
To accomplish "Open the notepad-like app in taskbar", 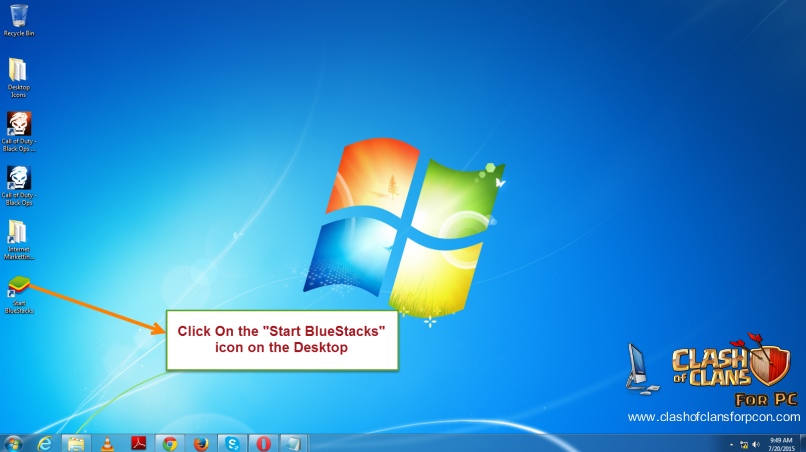I will click(x=294, y=443).
